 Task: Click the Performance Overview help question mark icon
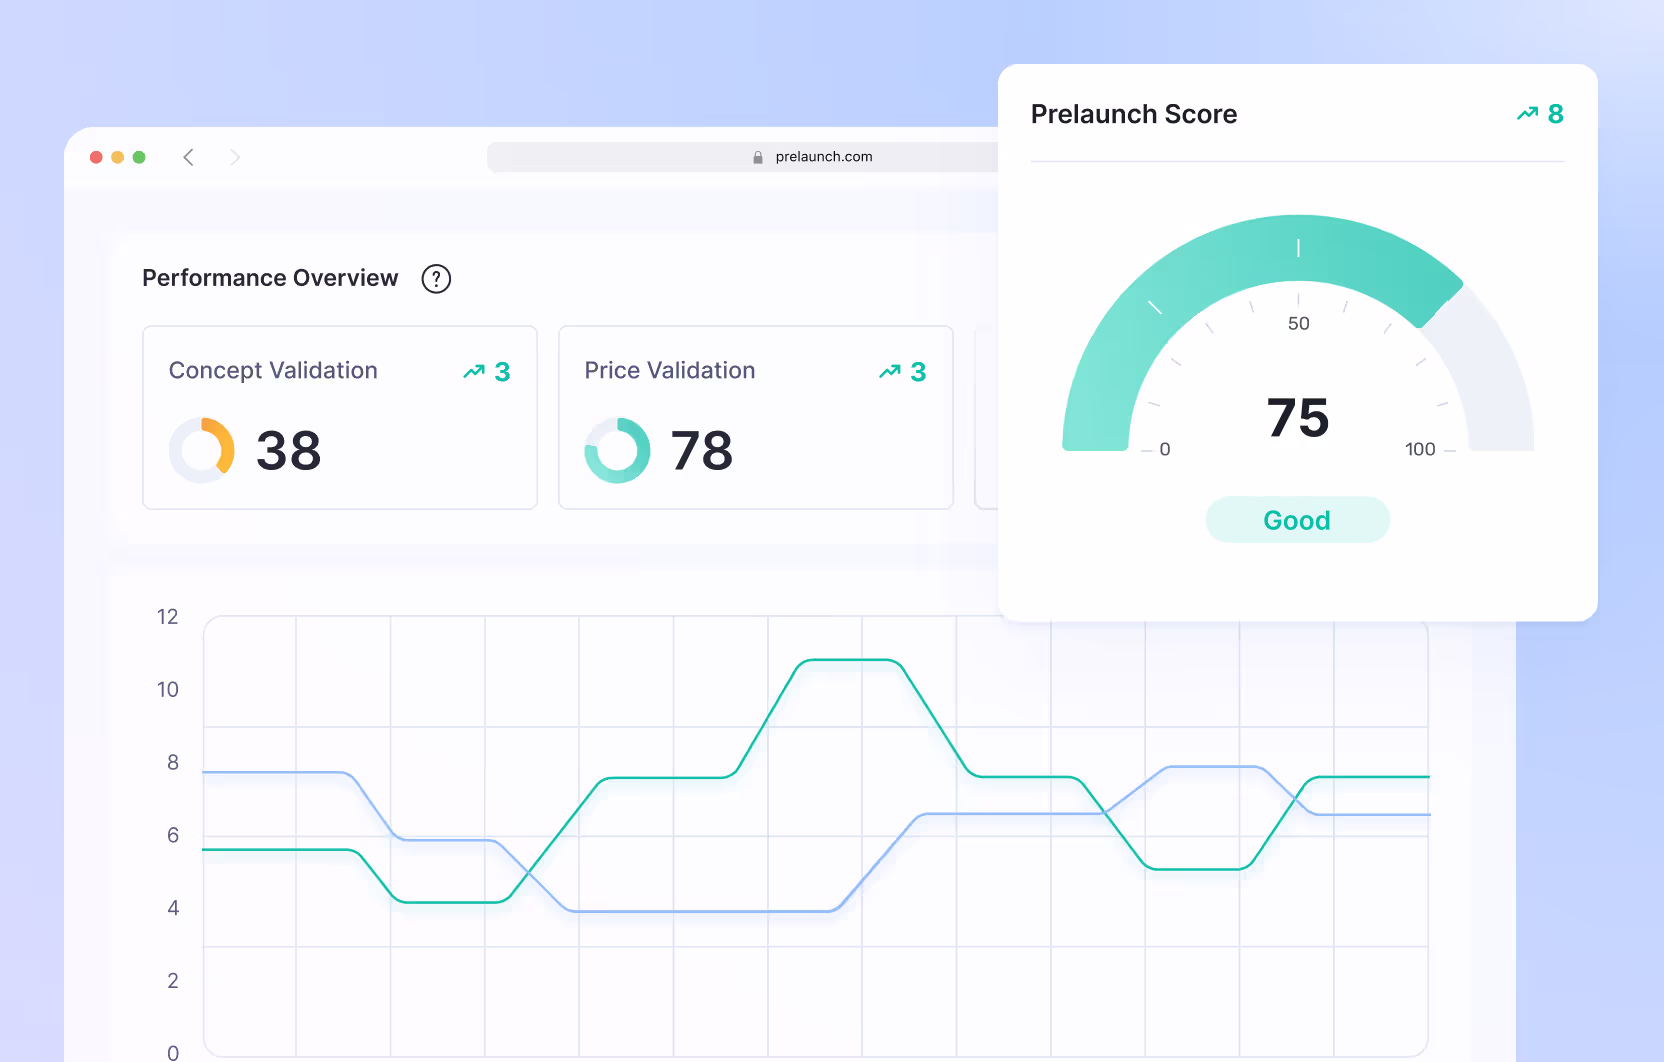click(436, 279)
